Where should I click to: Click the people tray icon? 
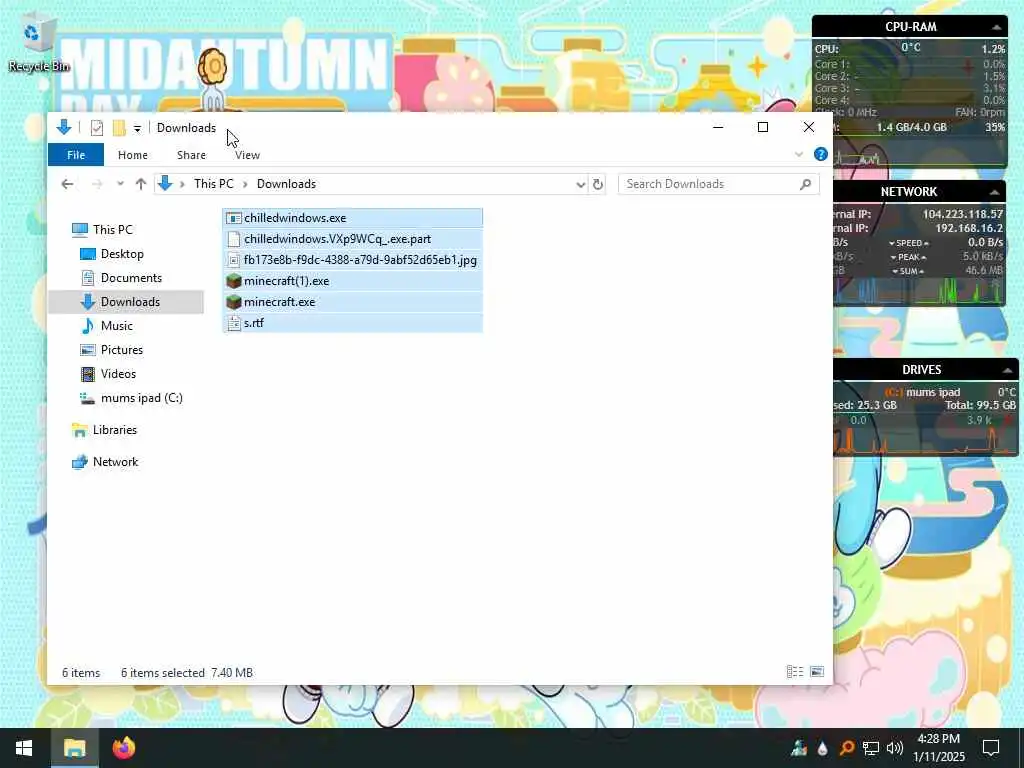(799, 749)
